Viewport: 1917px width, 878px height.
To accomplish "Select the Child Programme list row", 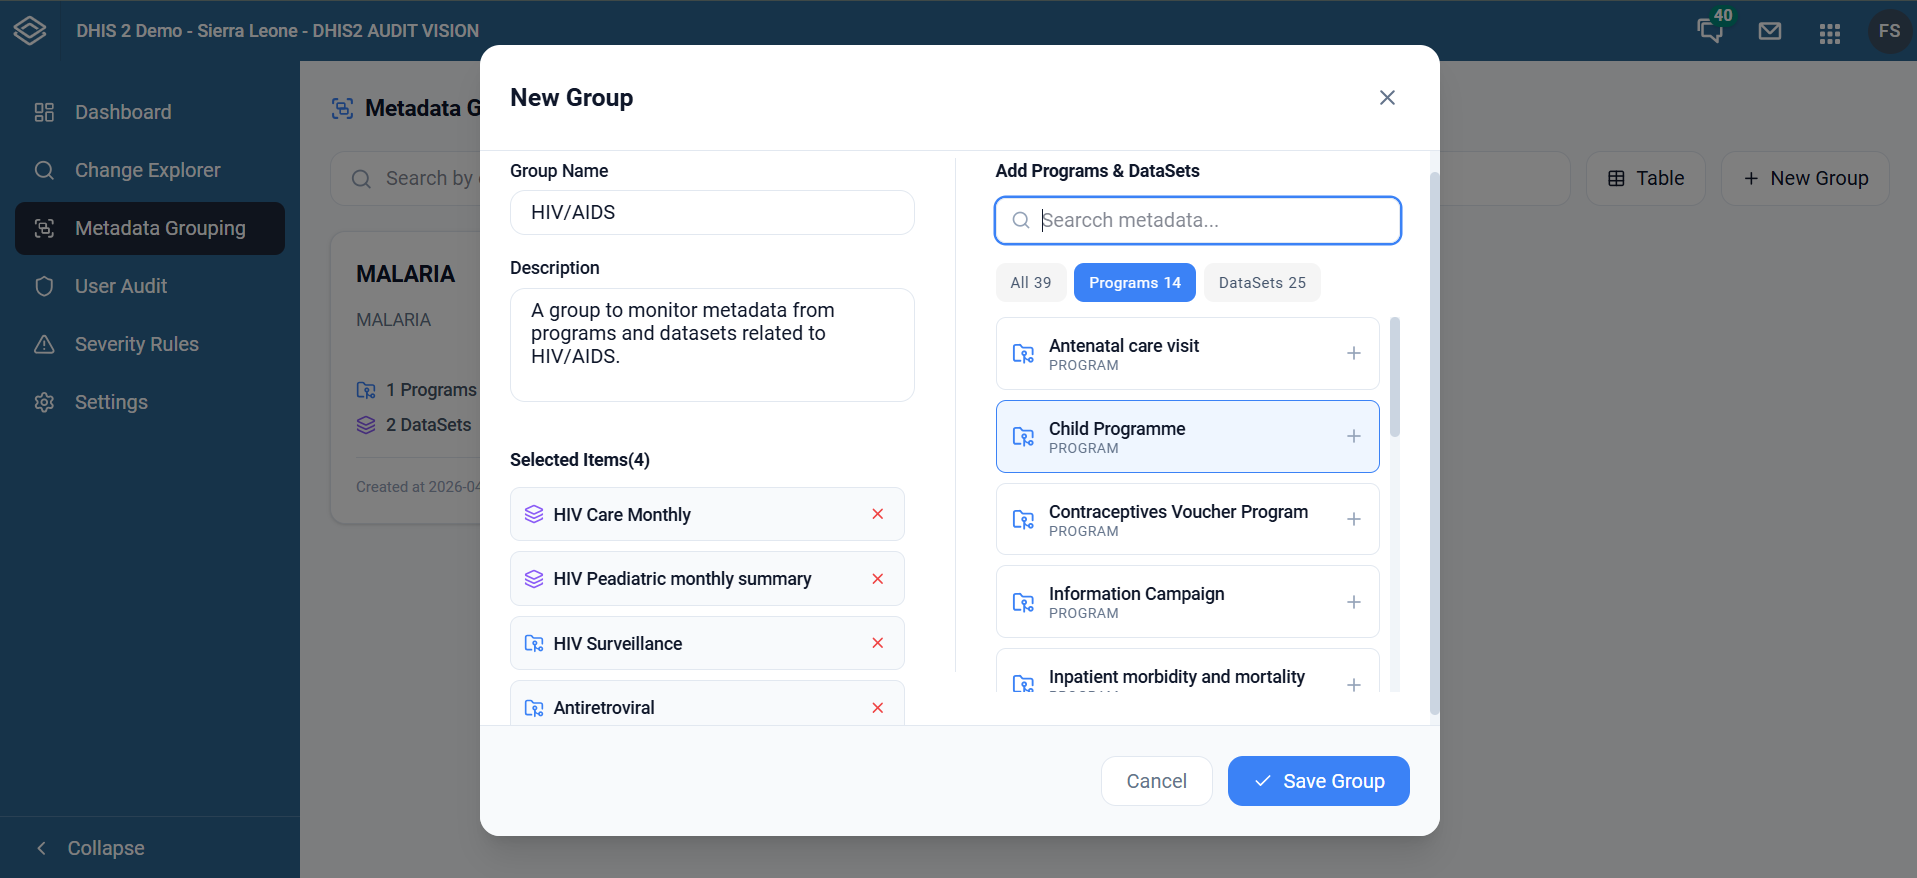I will point(1188,436).
